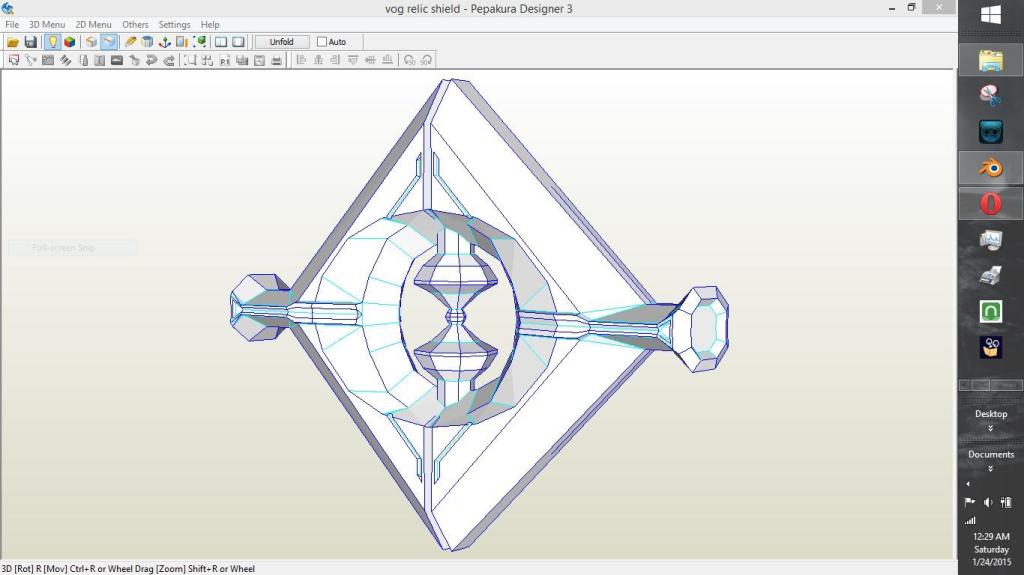The width and height of the screenshot is (1024, 575).
Task: Select the yellow pencil open-edges tool
Action: pyautogui.click(x=130, y=42)
